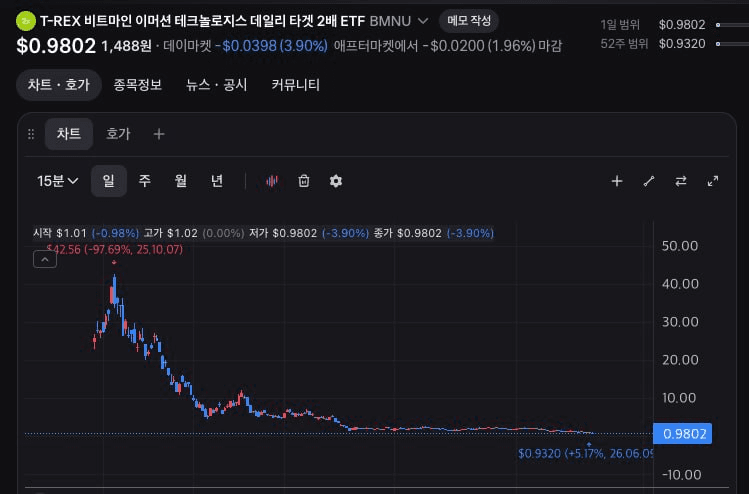Screen dimensions: 749x494
Task: Open the 15분 interval dropdown
Action: (57, 181)
